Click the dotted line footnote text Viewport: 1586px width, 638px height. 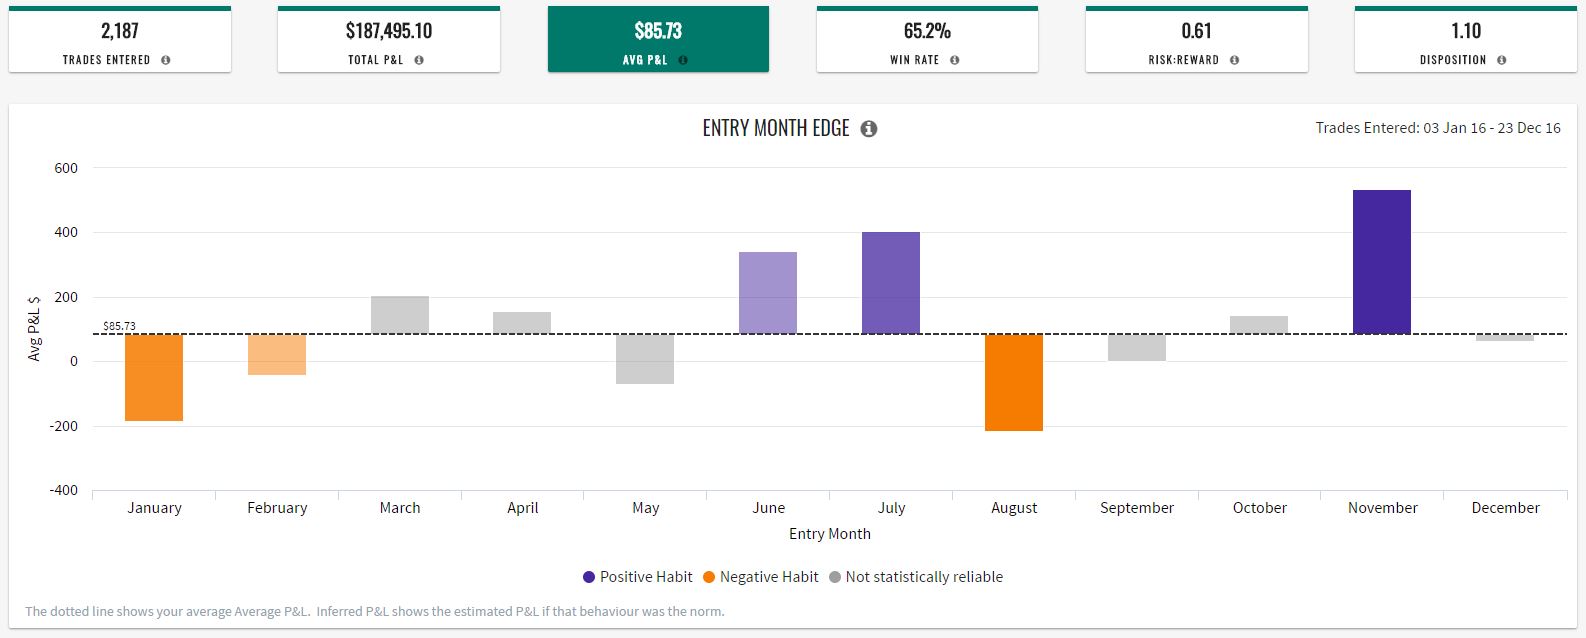(x=375, y=611)
